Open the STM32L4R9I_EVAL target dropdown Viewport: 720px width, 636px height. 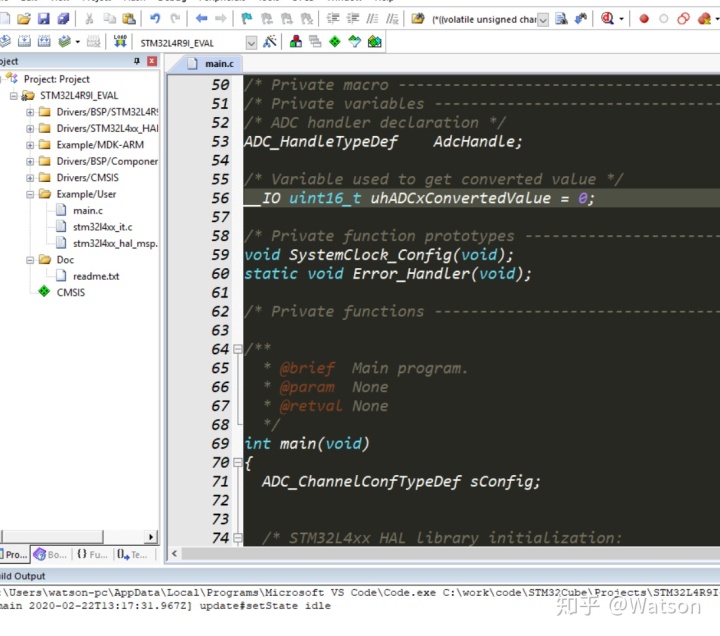pyautogui.click(x=251, y=43)
